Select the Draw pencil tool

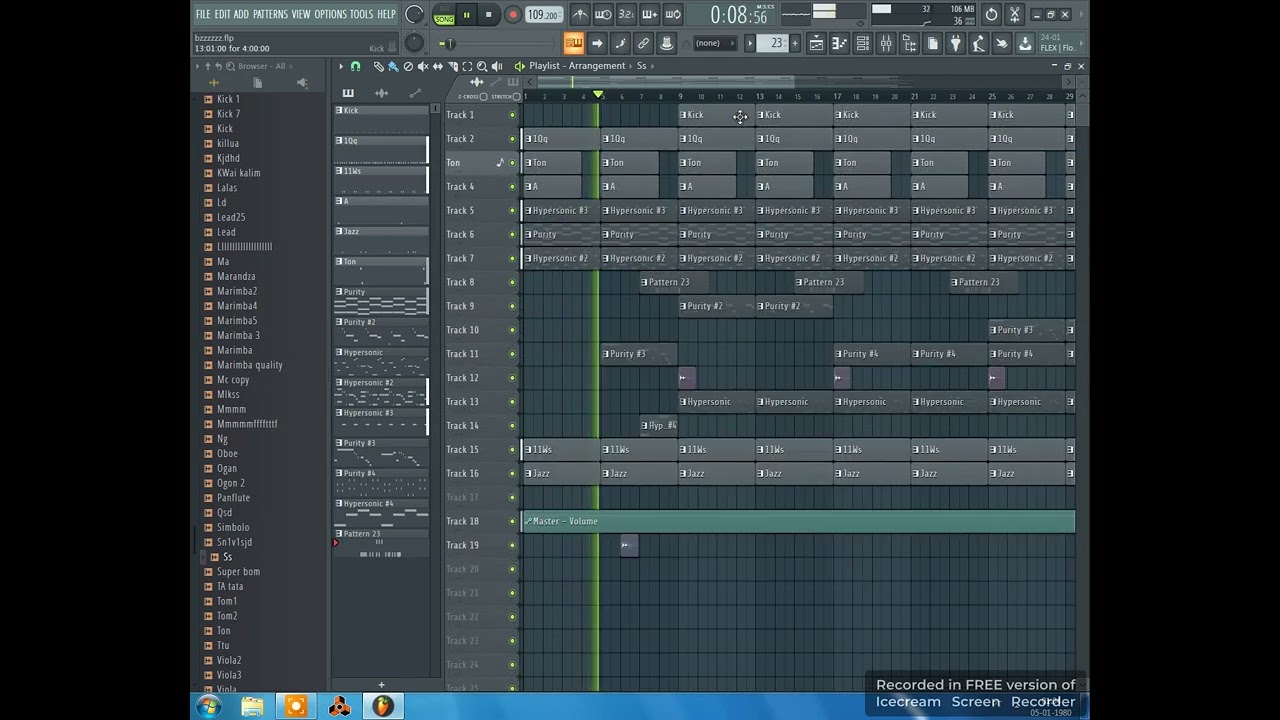coord(379,66)
